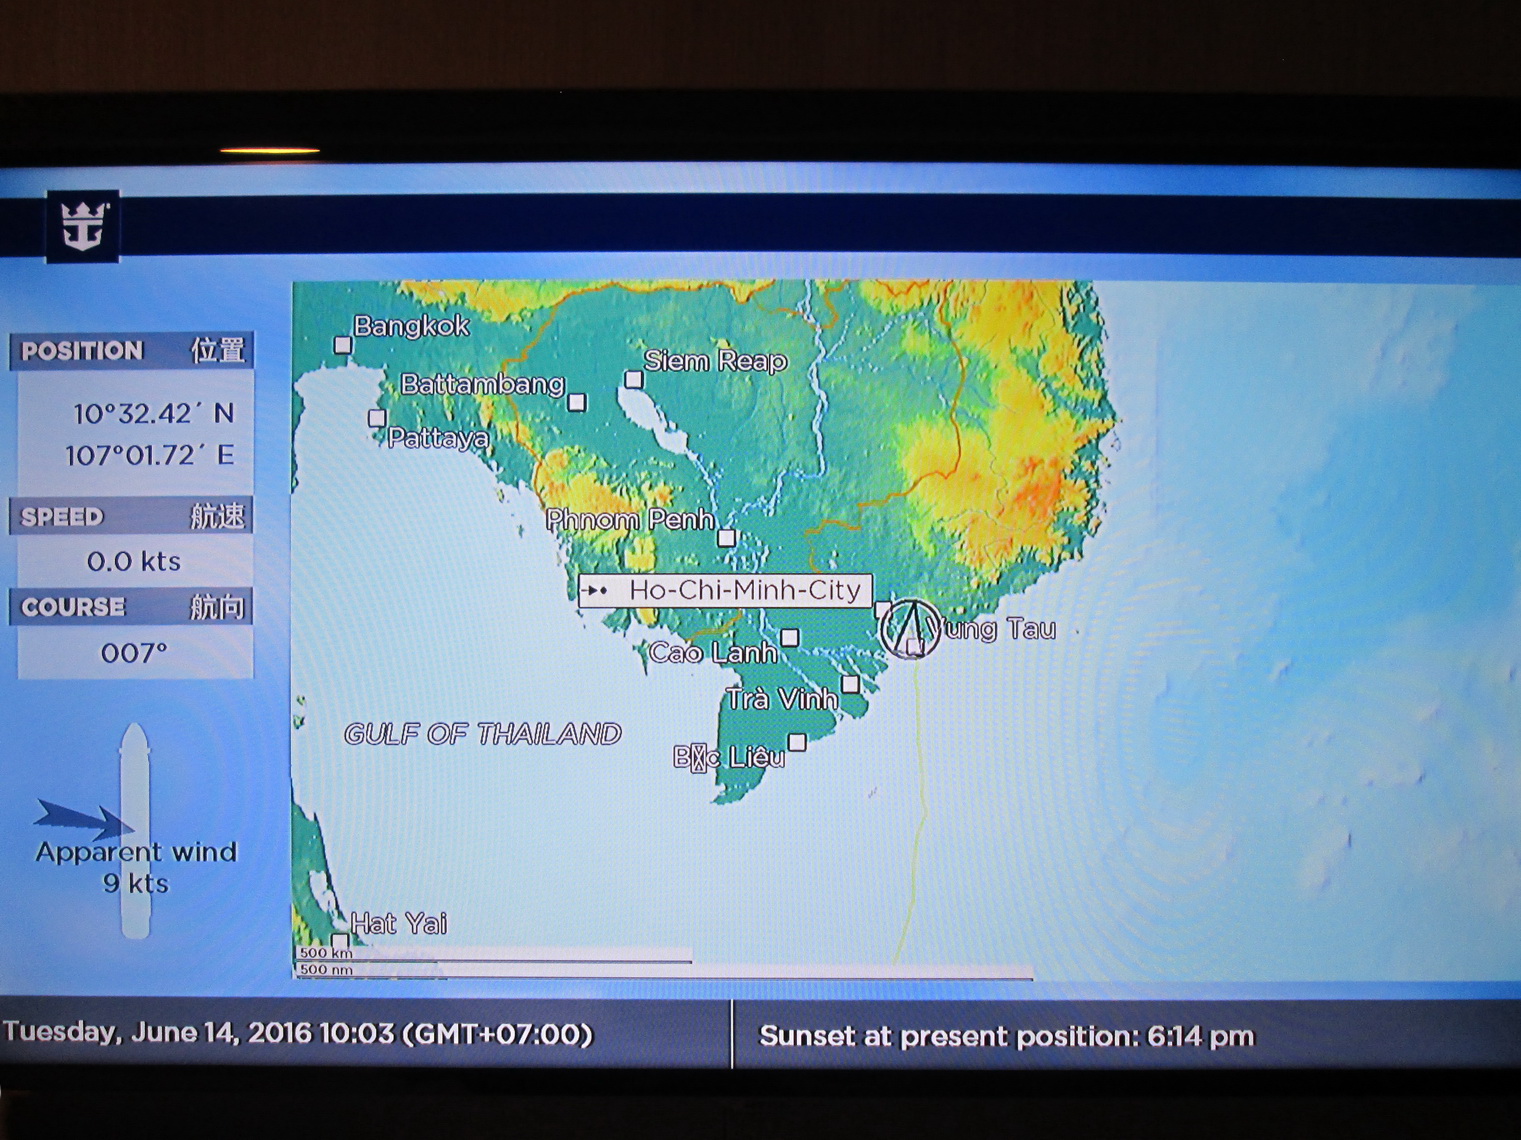Click the Trà Vinh city marker
This screenshot has width=1521, height=1140.
(x=850, y=684)
